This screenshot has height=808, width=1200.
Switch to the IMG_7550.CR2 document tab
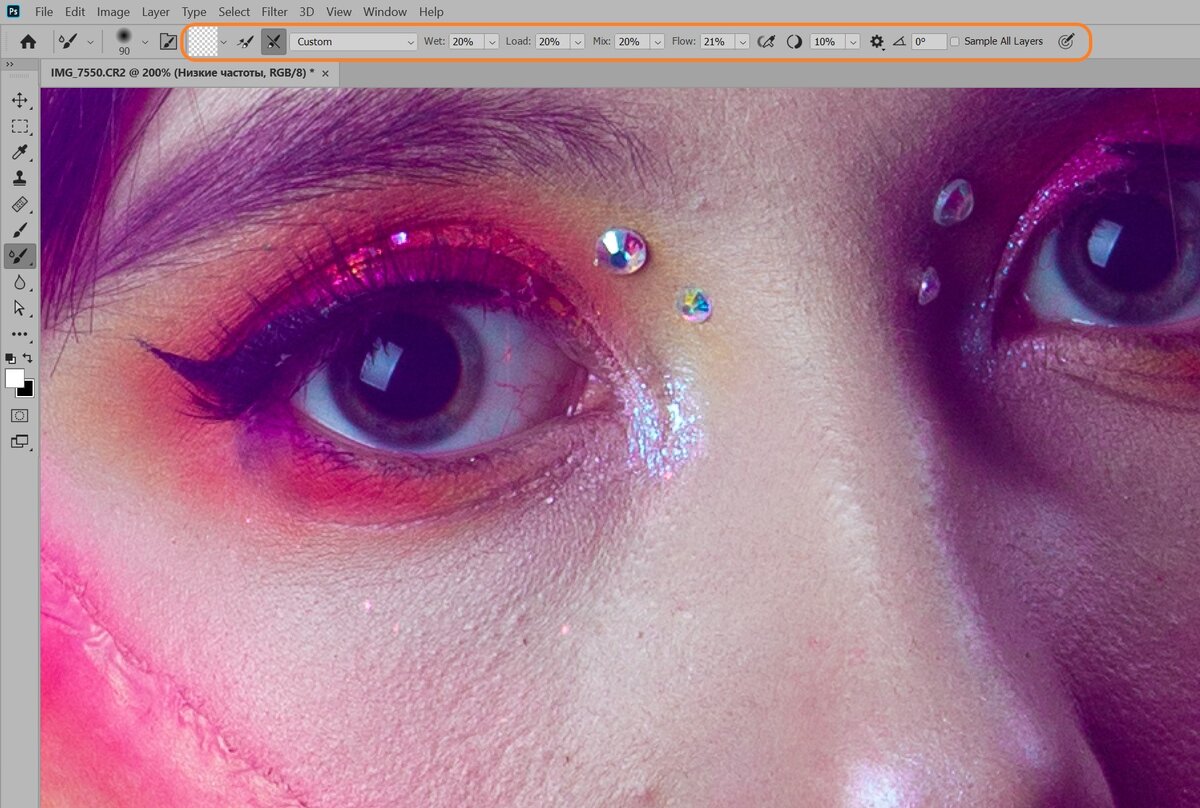(x=182, y=73)
